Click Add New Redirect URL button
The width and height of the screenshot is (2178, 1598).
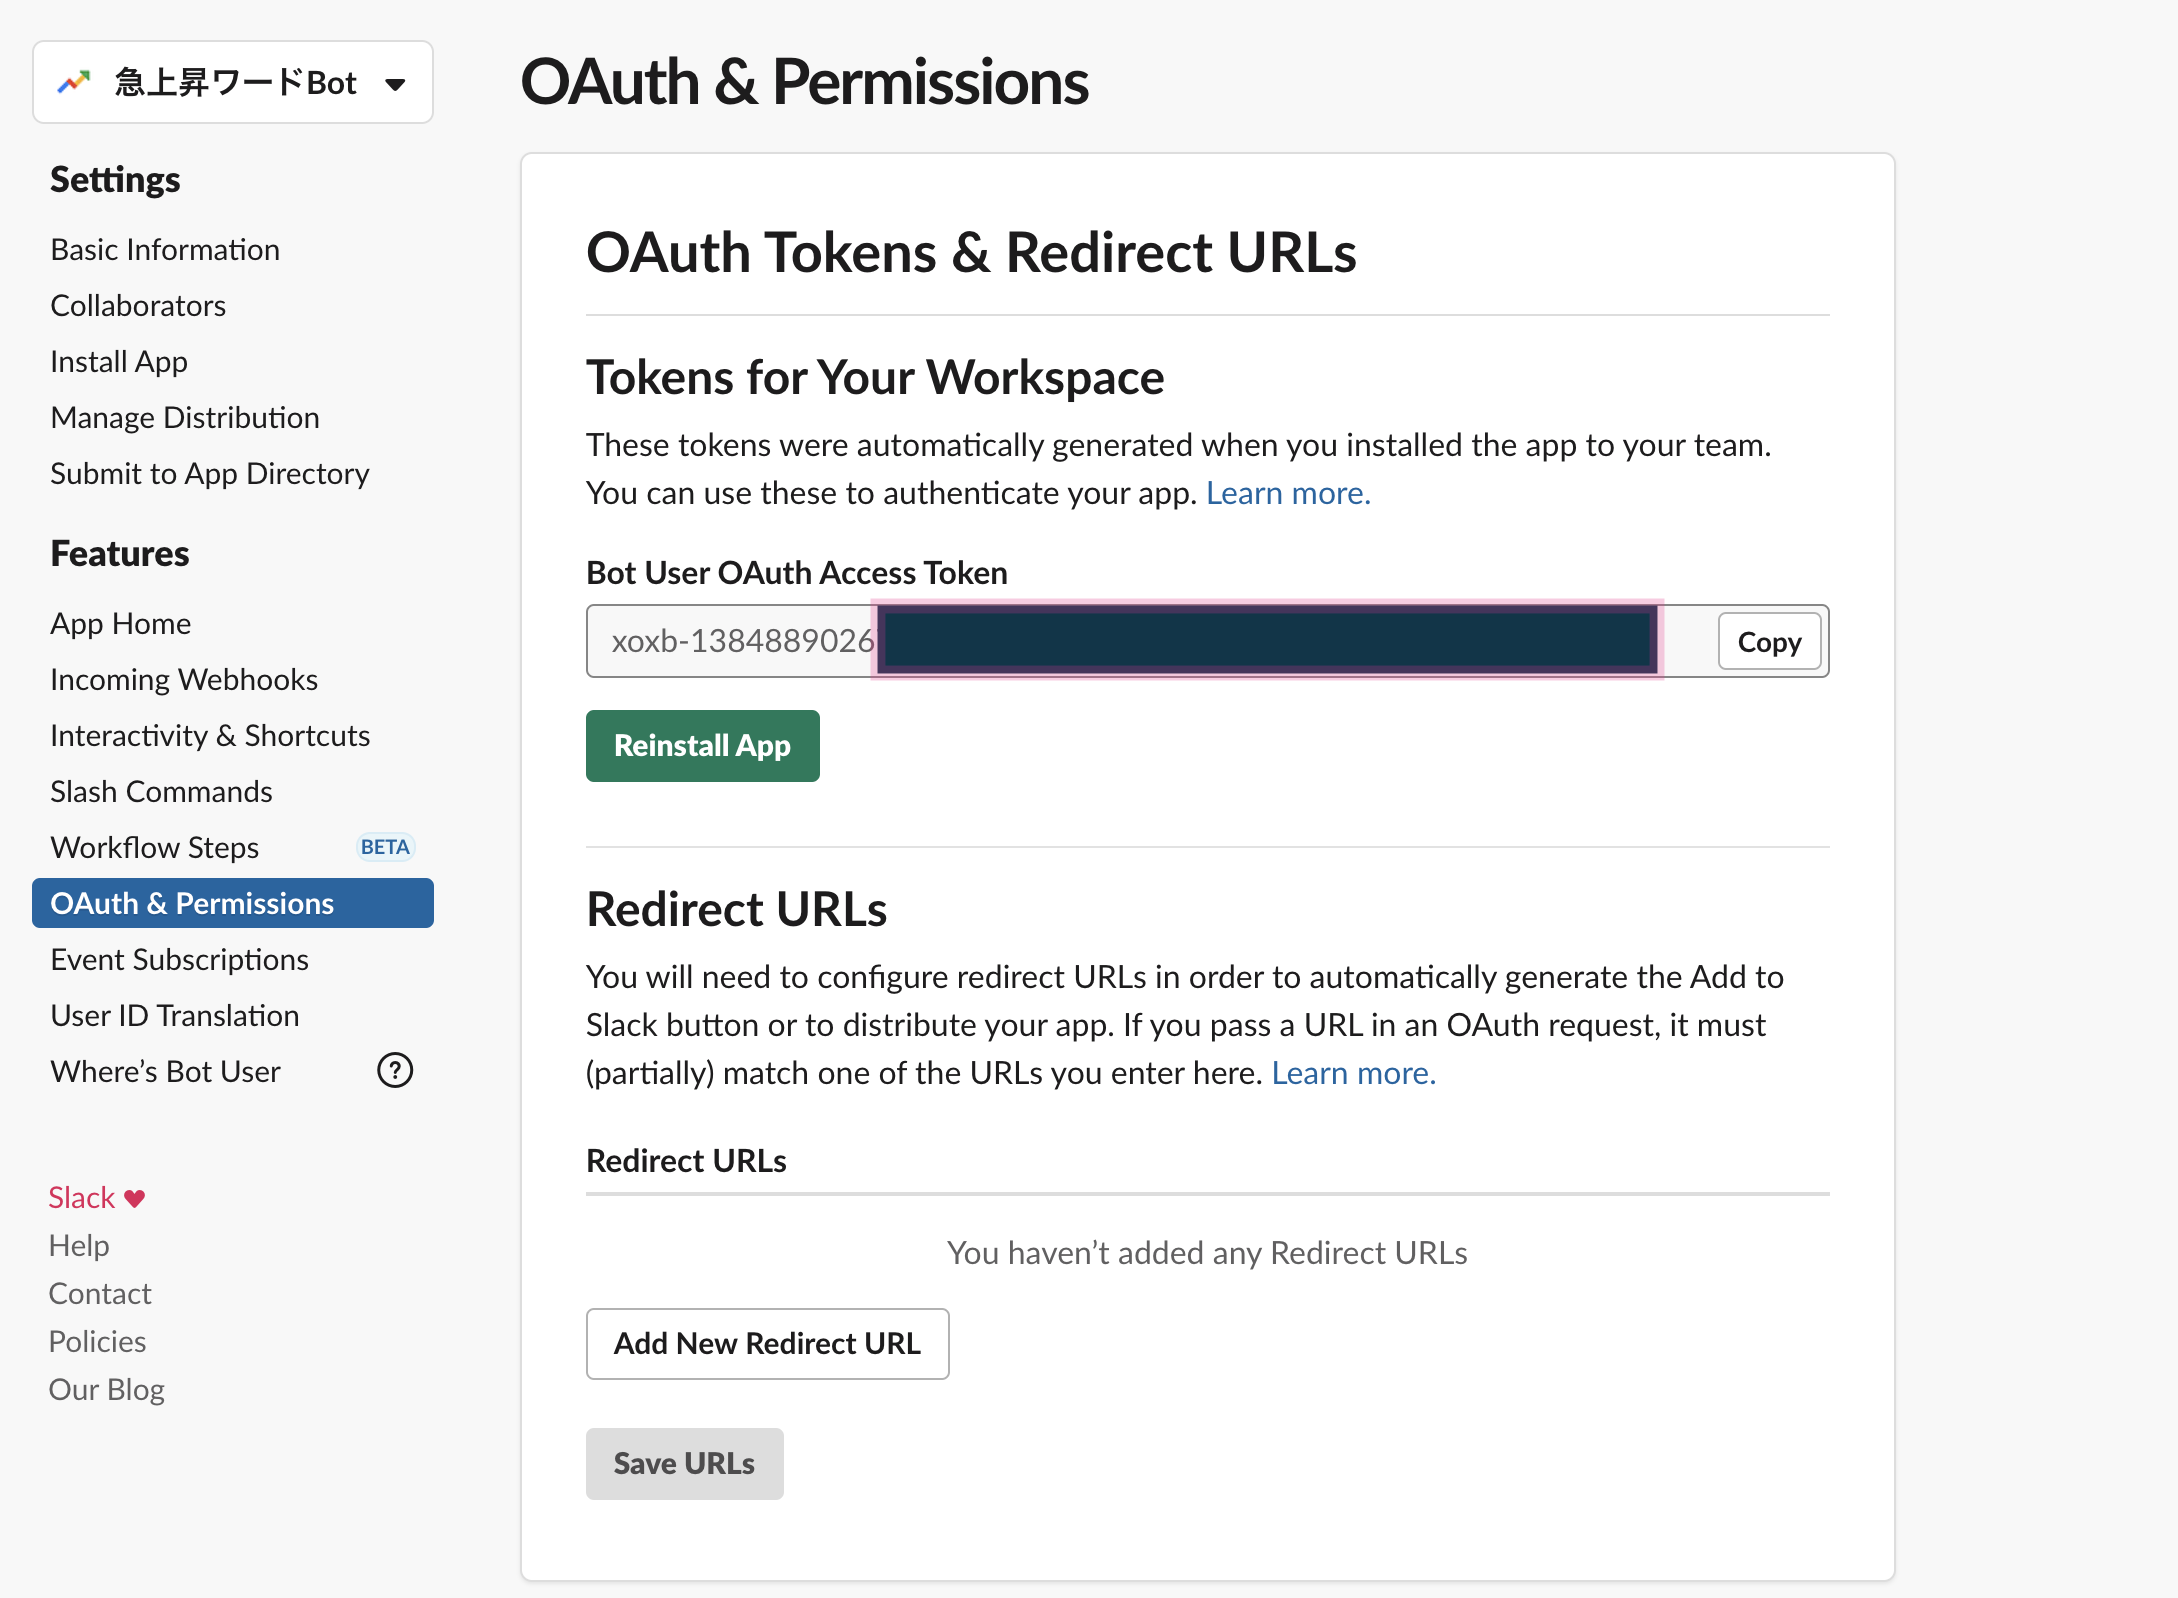coord(767,1344)
